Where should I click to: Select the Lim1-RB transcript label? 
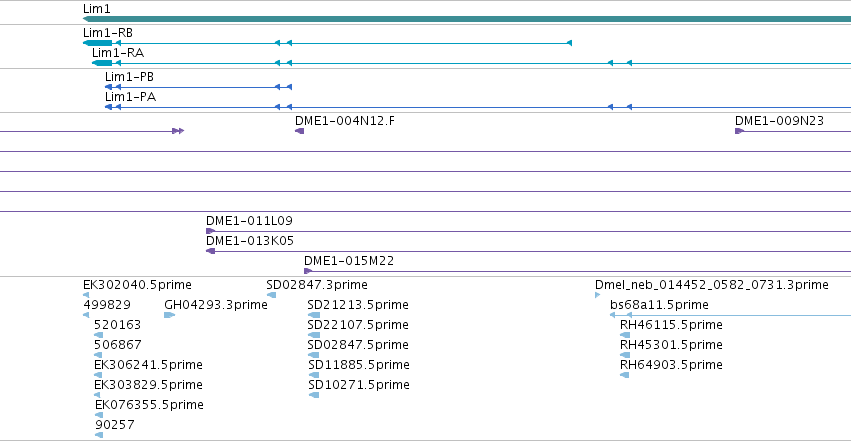107,33
